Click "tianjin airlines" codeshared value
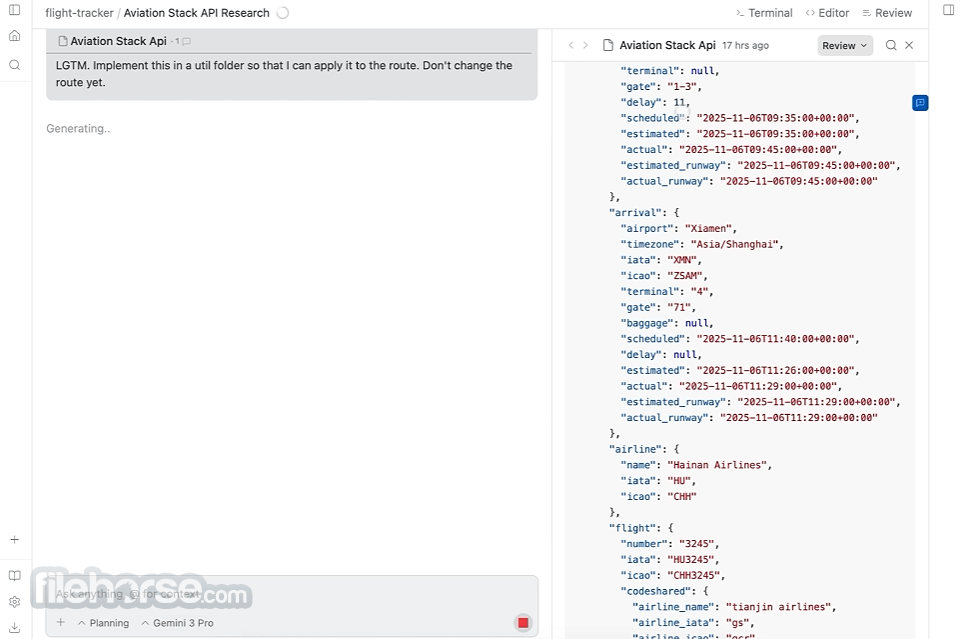Screen dimensions: 963x639 780,607
